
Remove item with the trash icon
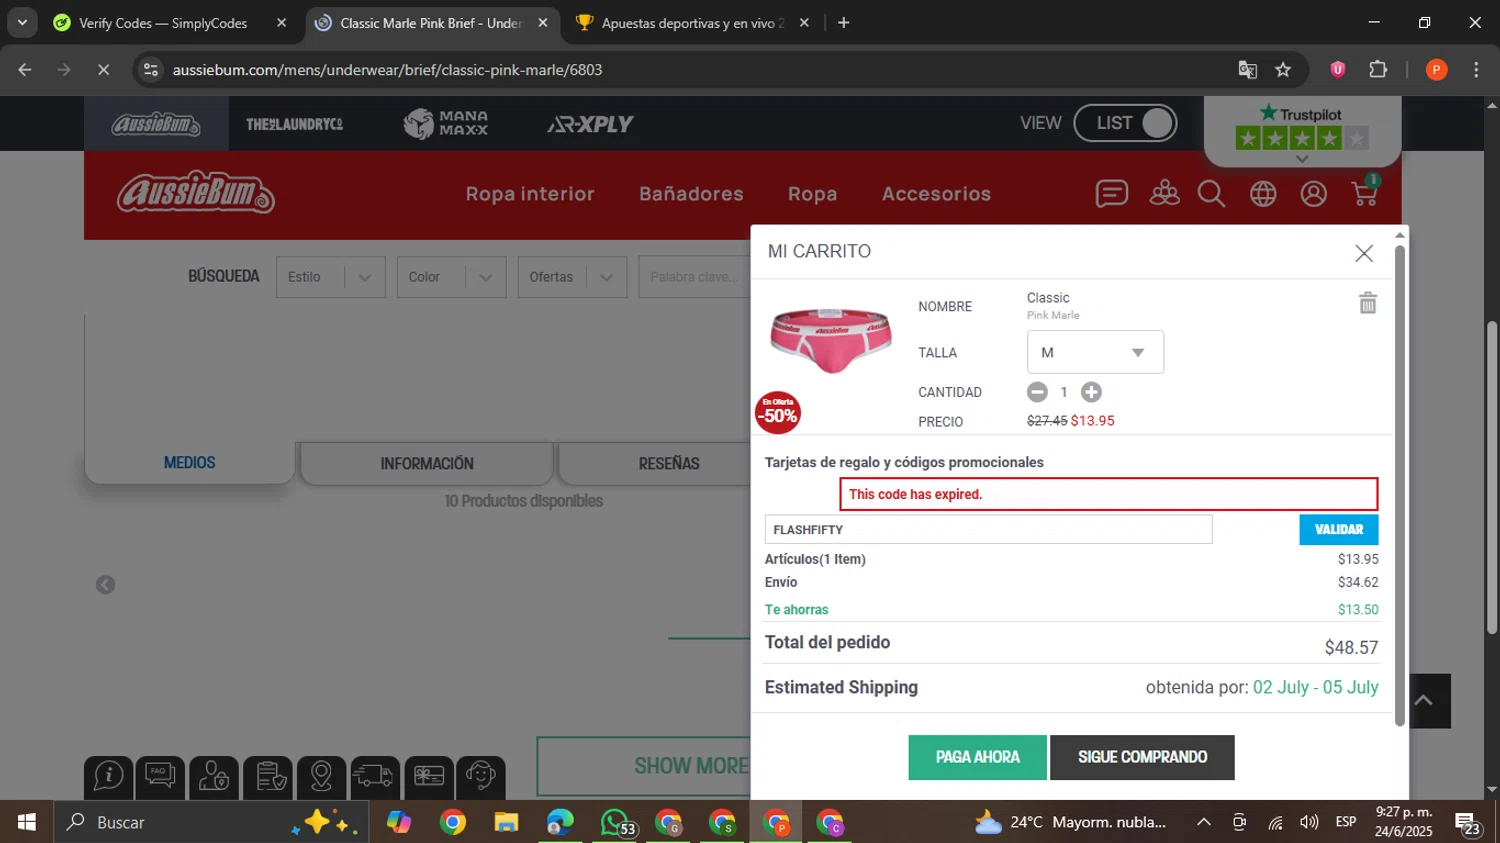[1368, 303]
